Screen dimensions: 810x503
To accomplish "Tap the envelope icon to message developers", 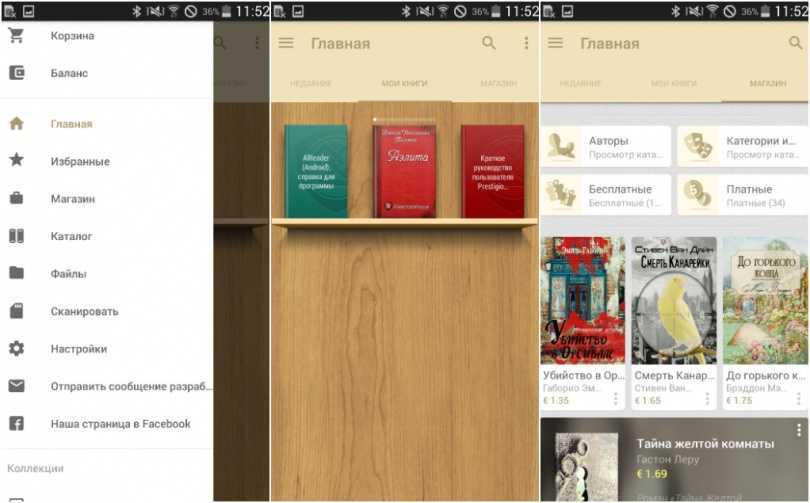I will [16, 386].
